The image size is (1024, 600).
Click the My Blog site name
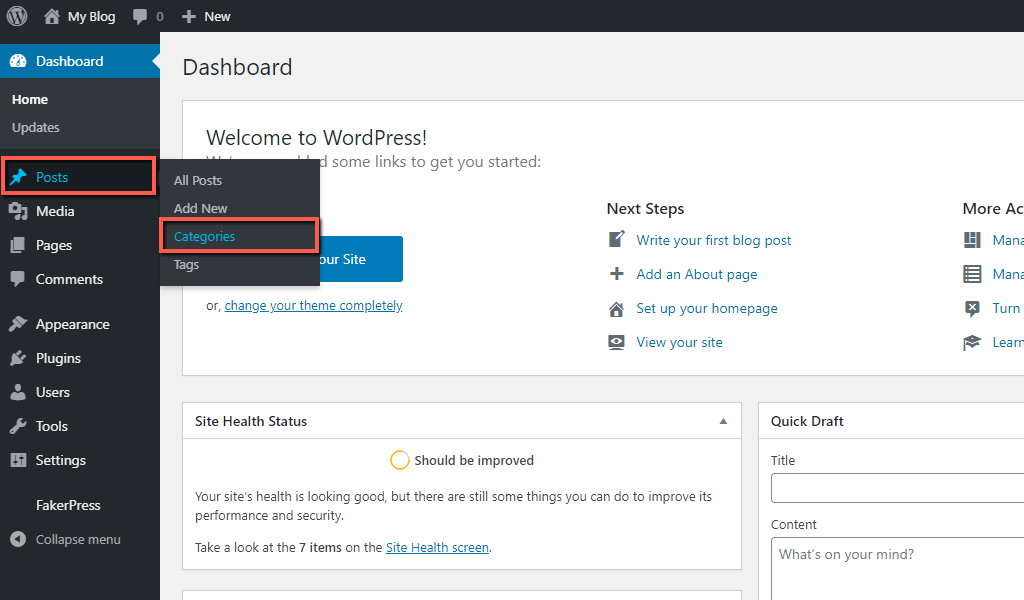pos(91,16)
